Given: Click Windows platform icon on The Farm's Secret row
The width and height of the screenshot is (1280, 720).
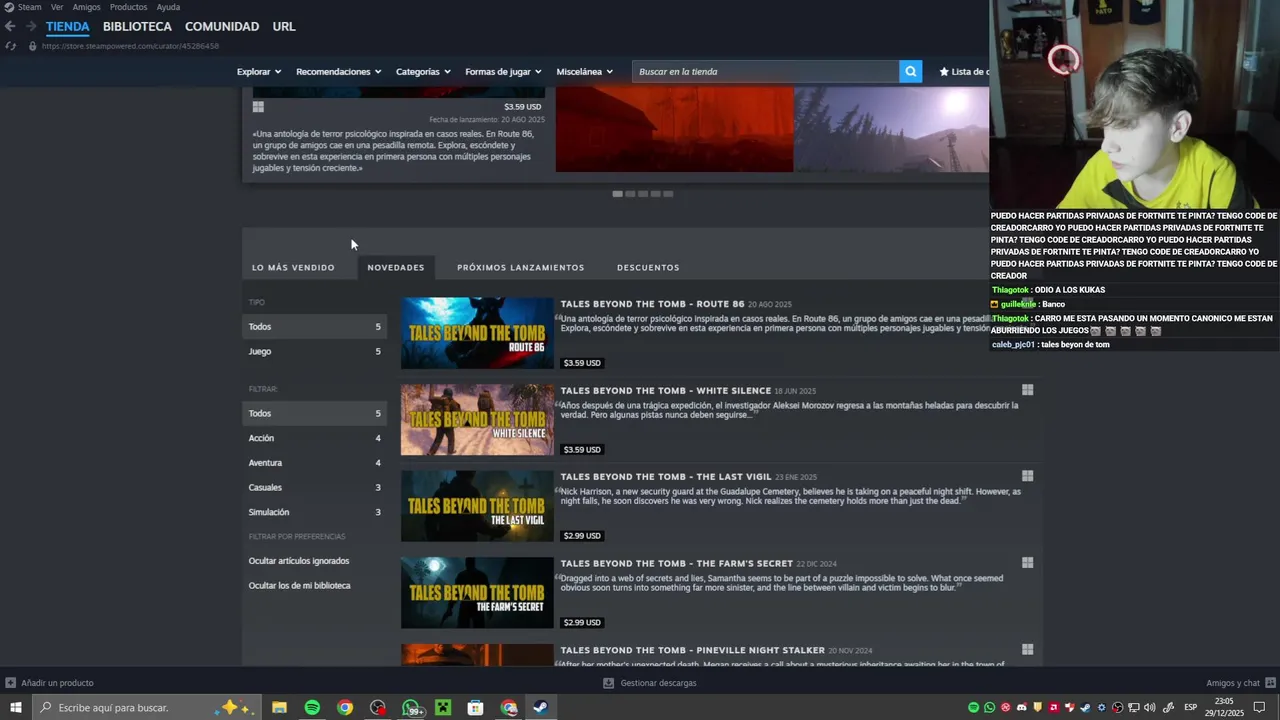Looking at the screenshot, I should click(x=1027, y=563).
